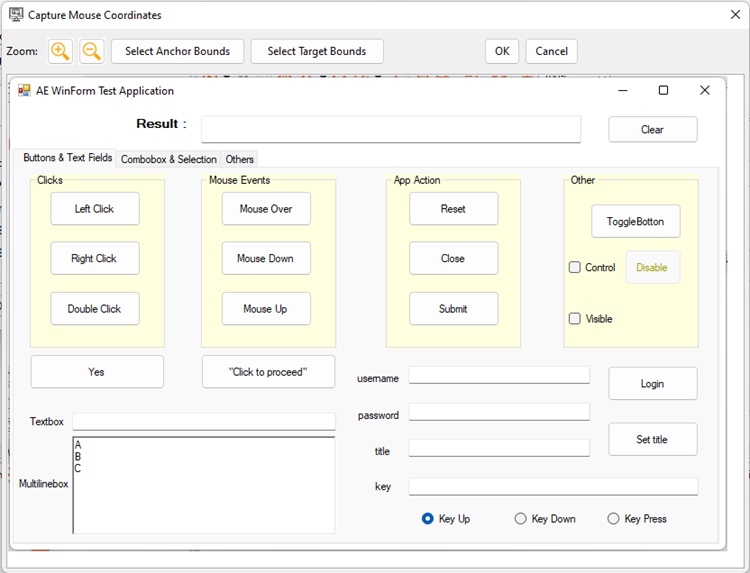Switch to the Combobox & Selection tab
The height and width of the screenshot is (573, 750).
(168, 159)
